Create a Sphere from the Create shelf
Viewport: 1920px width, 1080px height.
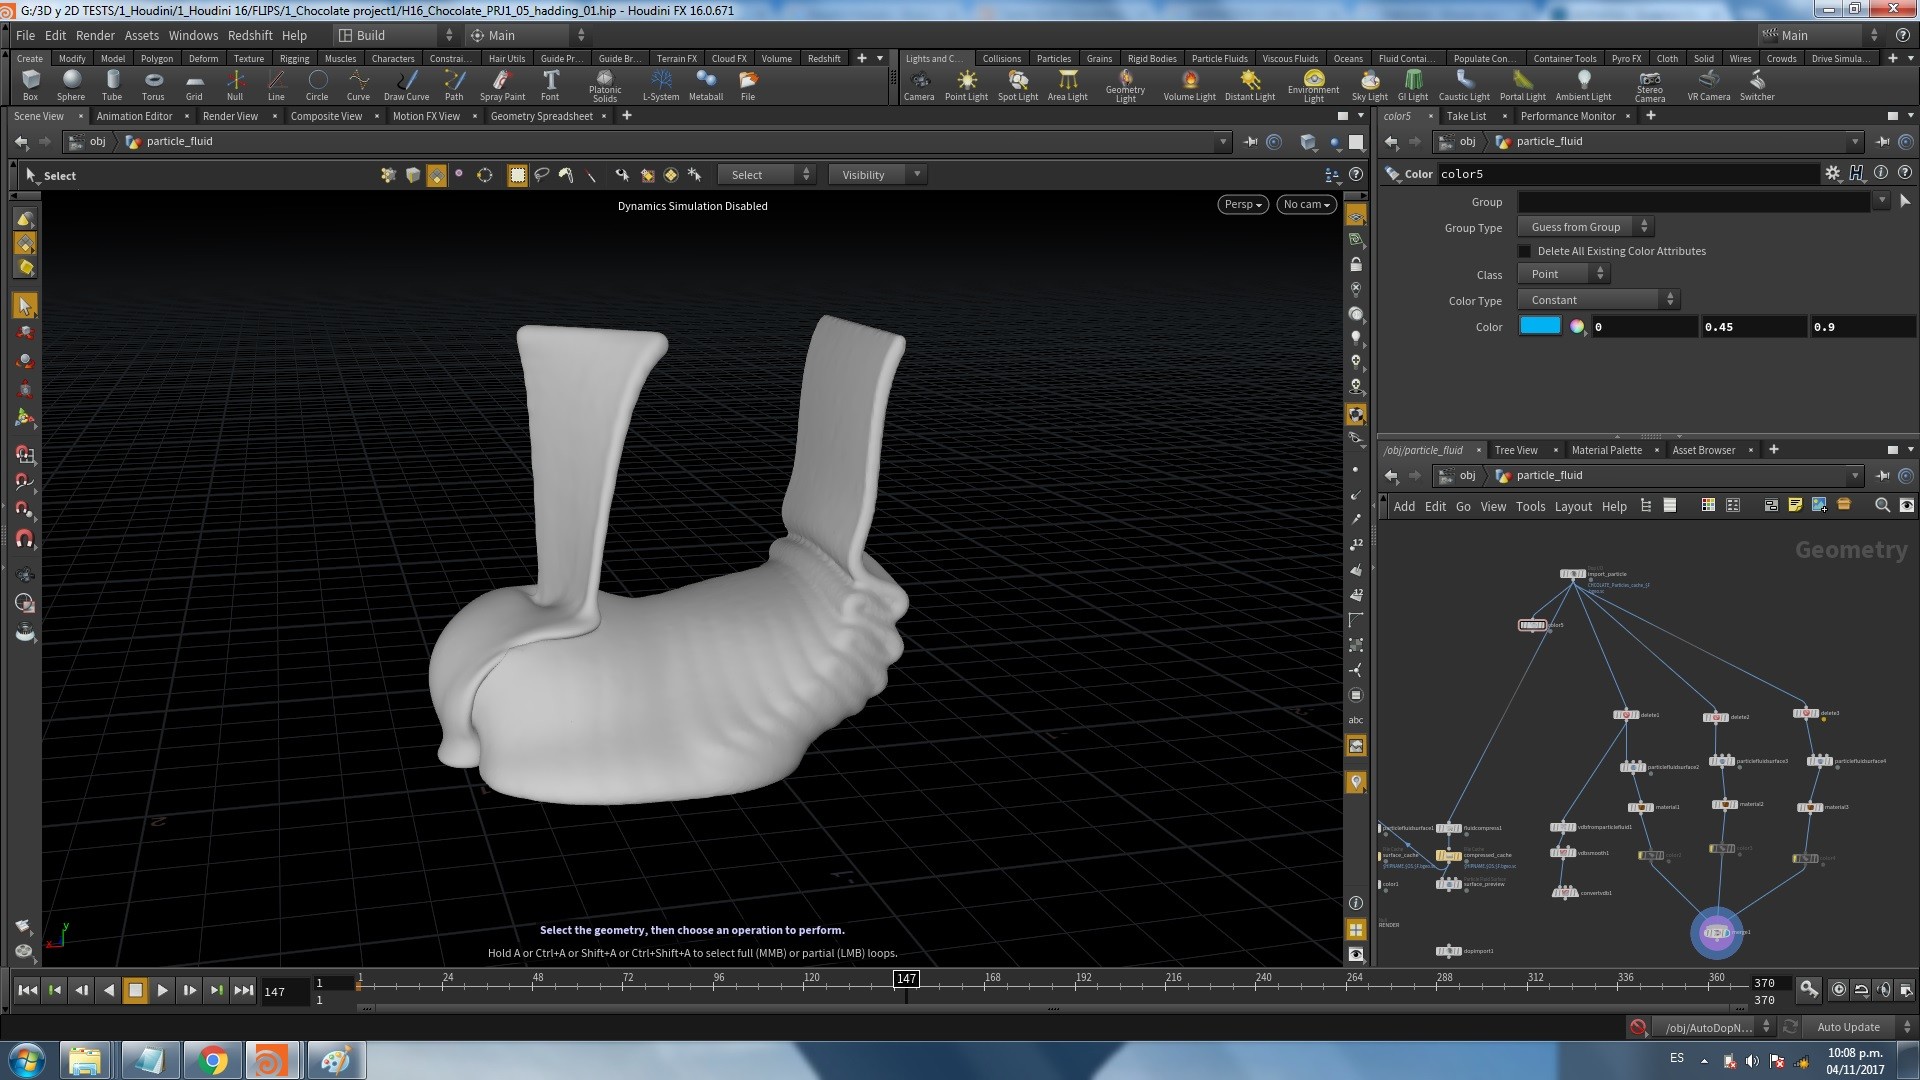pyautogui.click(x=70, y=85)
